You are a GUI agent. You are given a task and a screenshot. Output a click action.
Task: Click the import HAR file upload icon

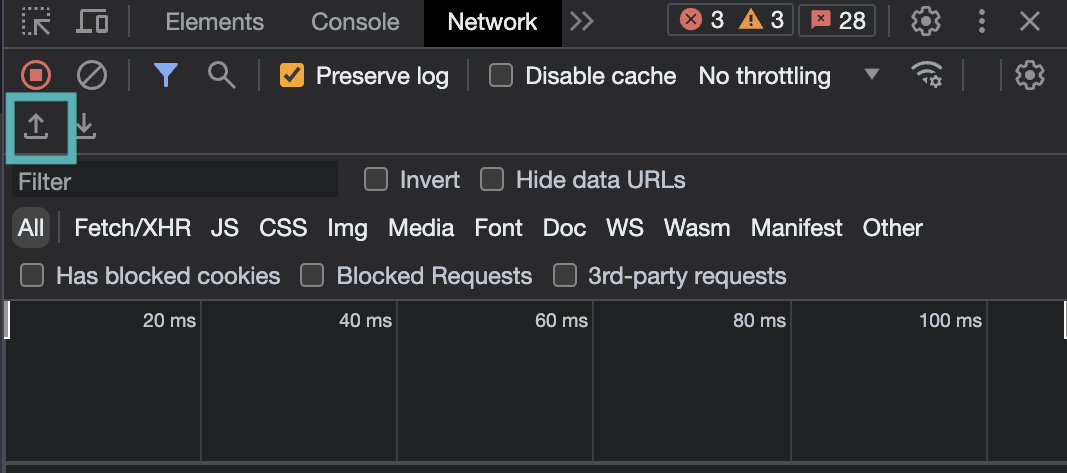click(x=37, y=126)
